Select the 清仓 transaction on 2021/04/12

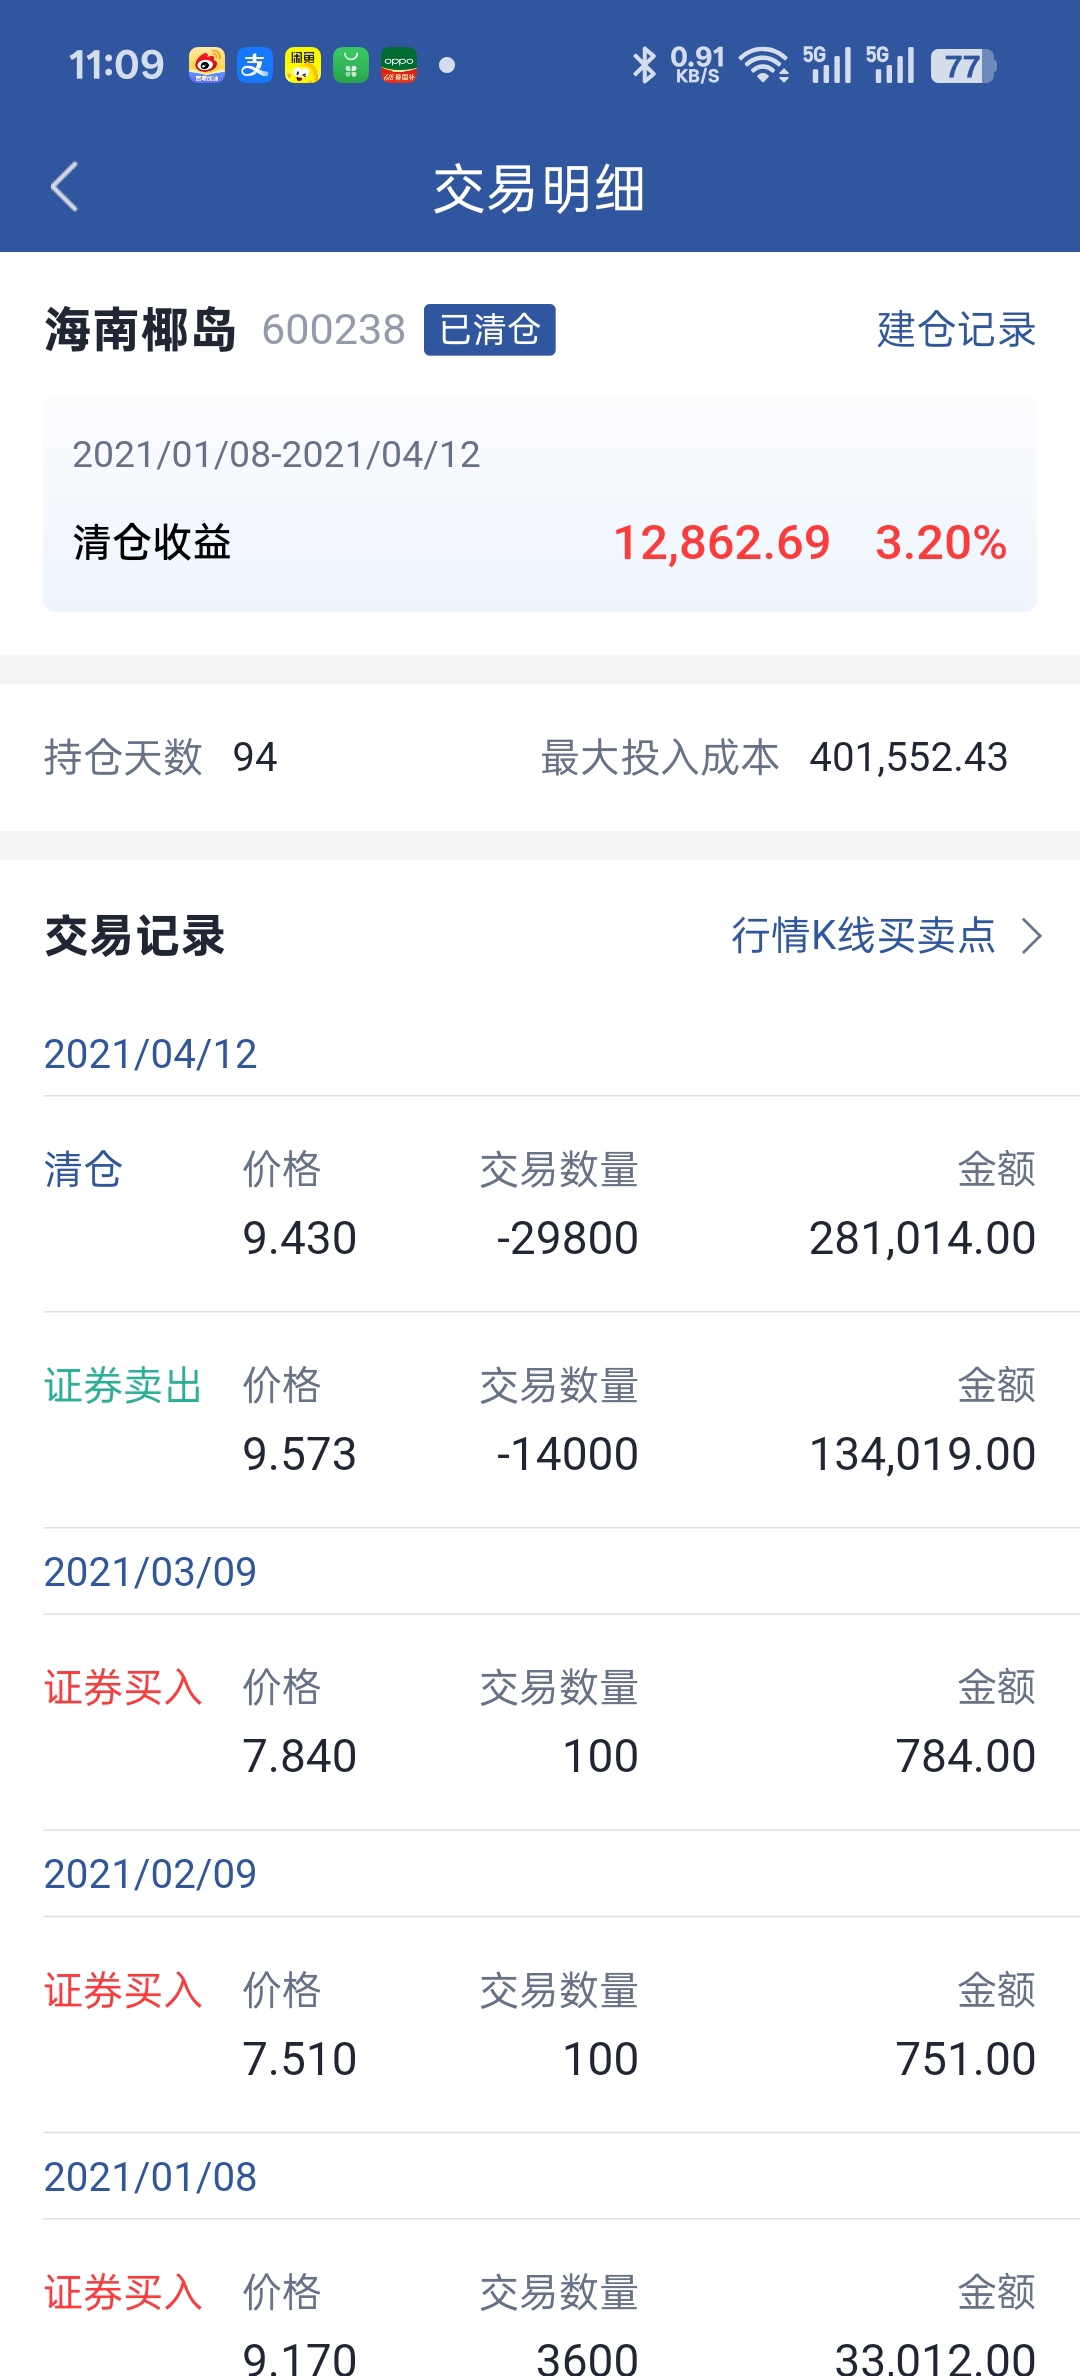(540, 1204)
